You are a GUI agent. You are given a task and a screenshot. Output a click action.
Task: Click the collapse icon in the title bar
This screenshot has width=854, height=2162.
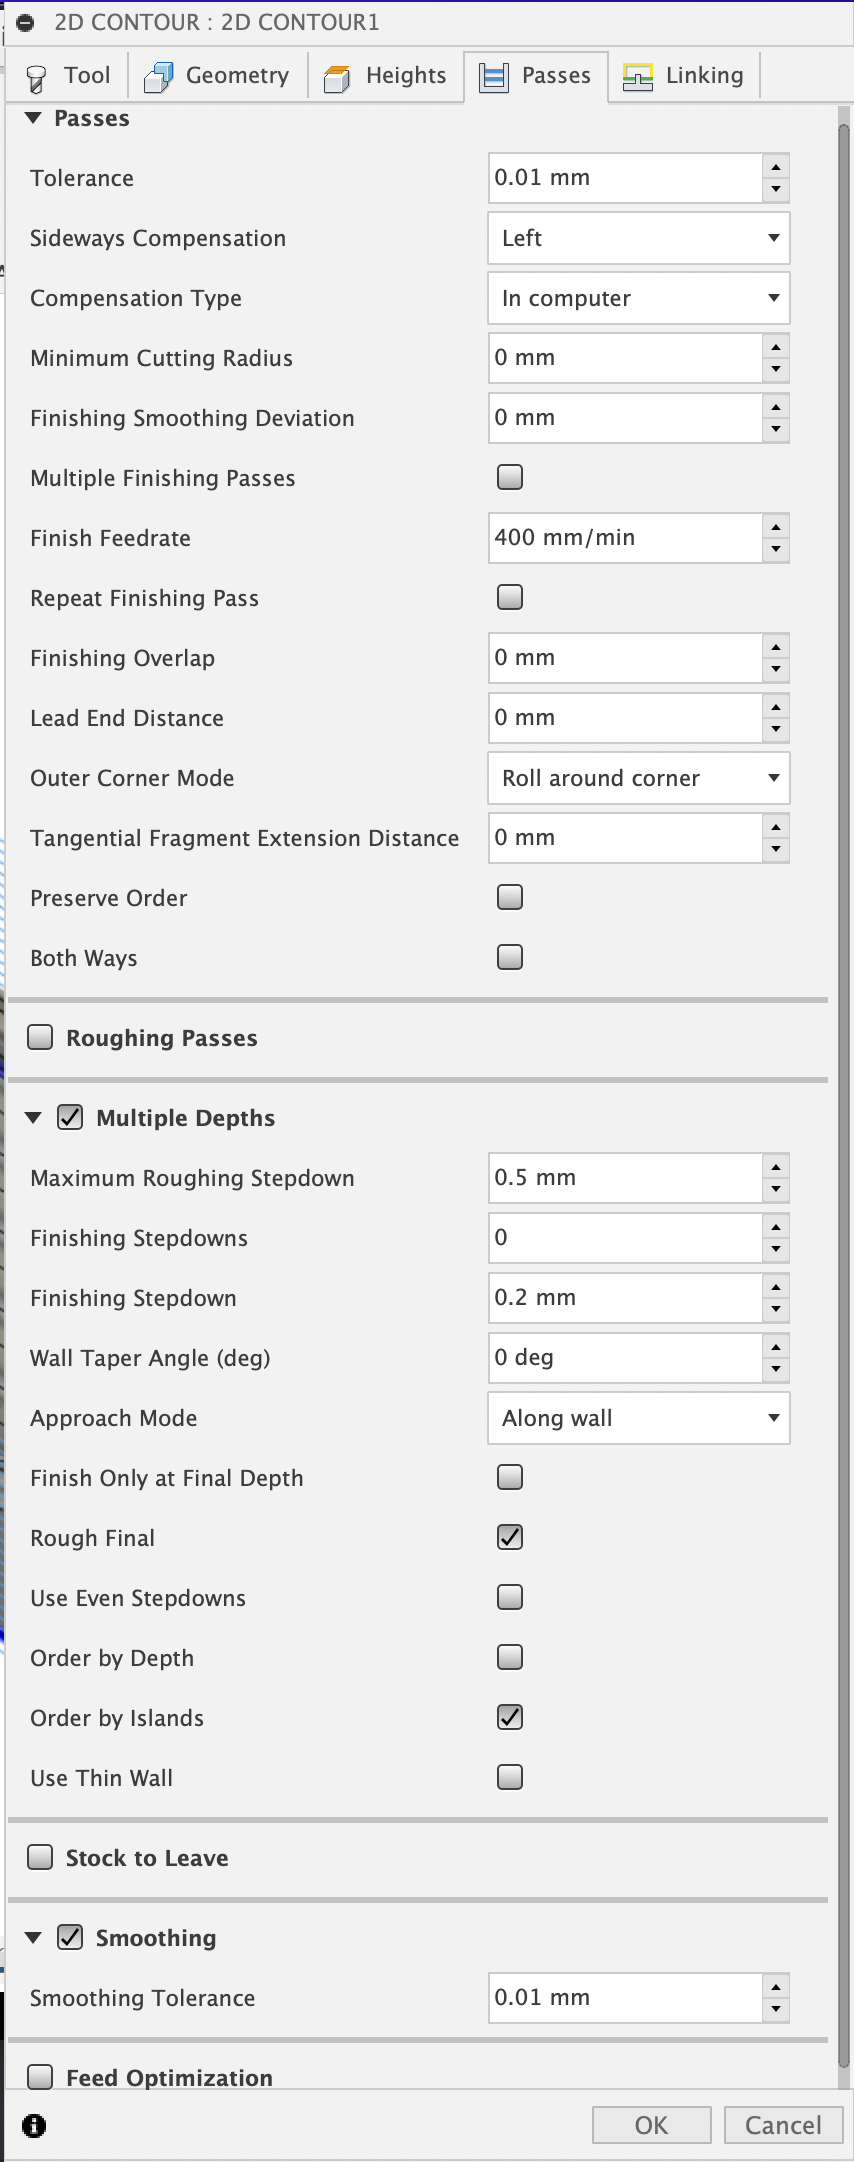coord(26,22)
